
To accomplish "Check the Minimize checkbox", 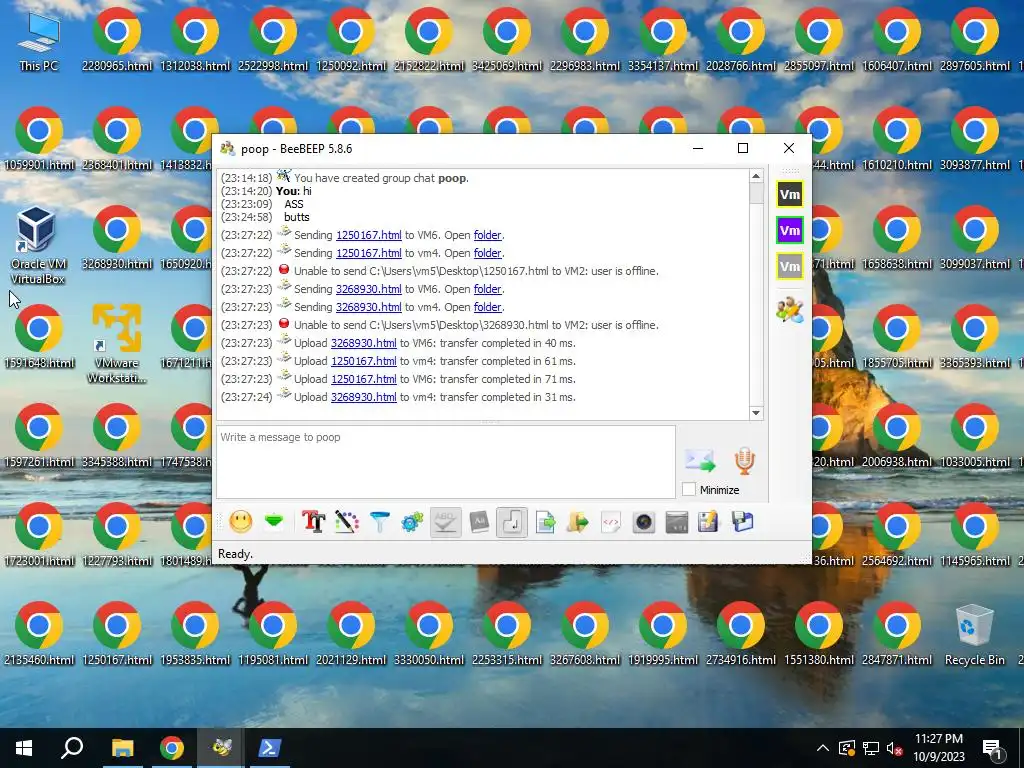I will click(x=689, y=489).
